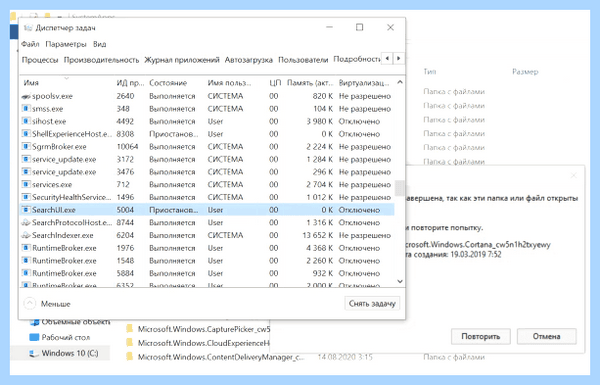Switch to the Производительность tab
Viewport: 600px width, 385px height.
101,60
